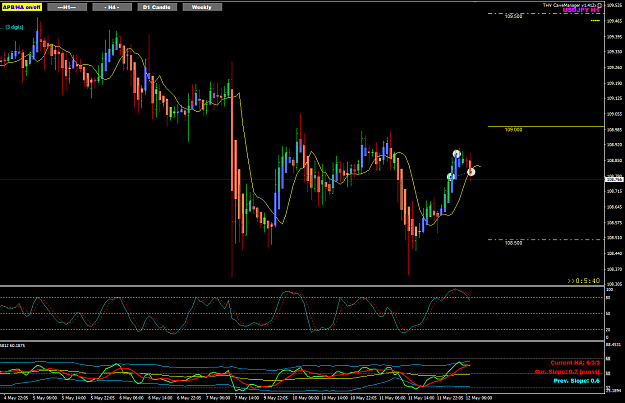Viewport: 625px width, 403px height.
Task: Click the 108.500 dashed level label
Action: (513, 243)
